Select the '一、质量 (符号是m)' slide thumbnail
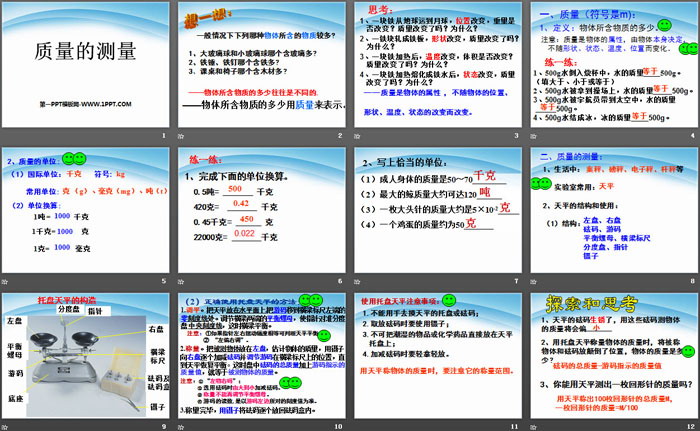Viewport: 700px width, 431px height. (x=614, y=65)
